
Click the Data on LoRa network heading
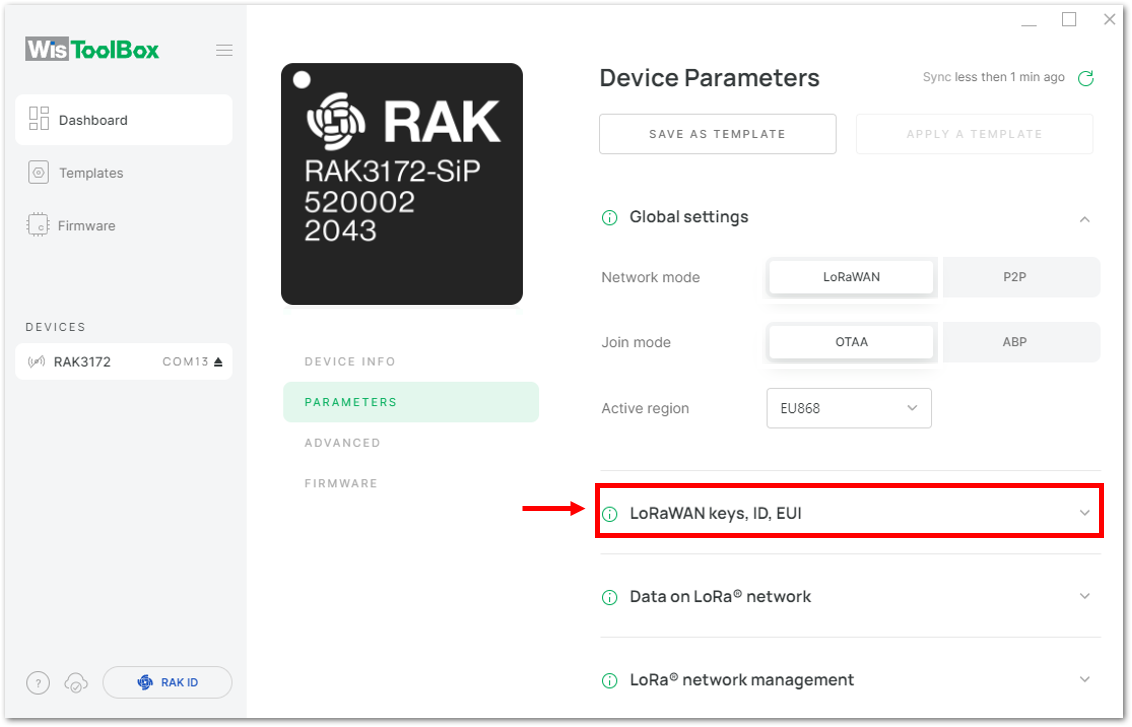(x=720, y=596)
